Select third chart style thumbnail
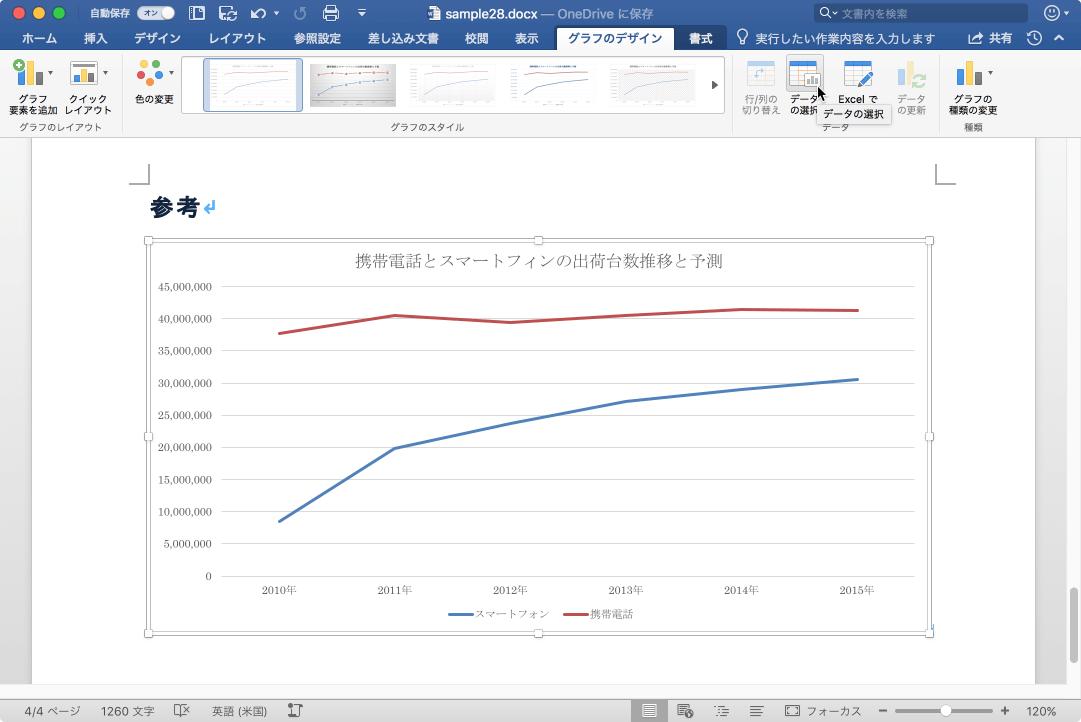Viewport: 1081px width, 722px height. pos(452,85)
